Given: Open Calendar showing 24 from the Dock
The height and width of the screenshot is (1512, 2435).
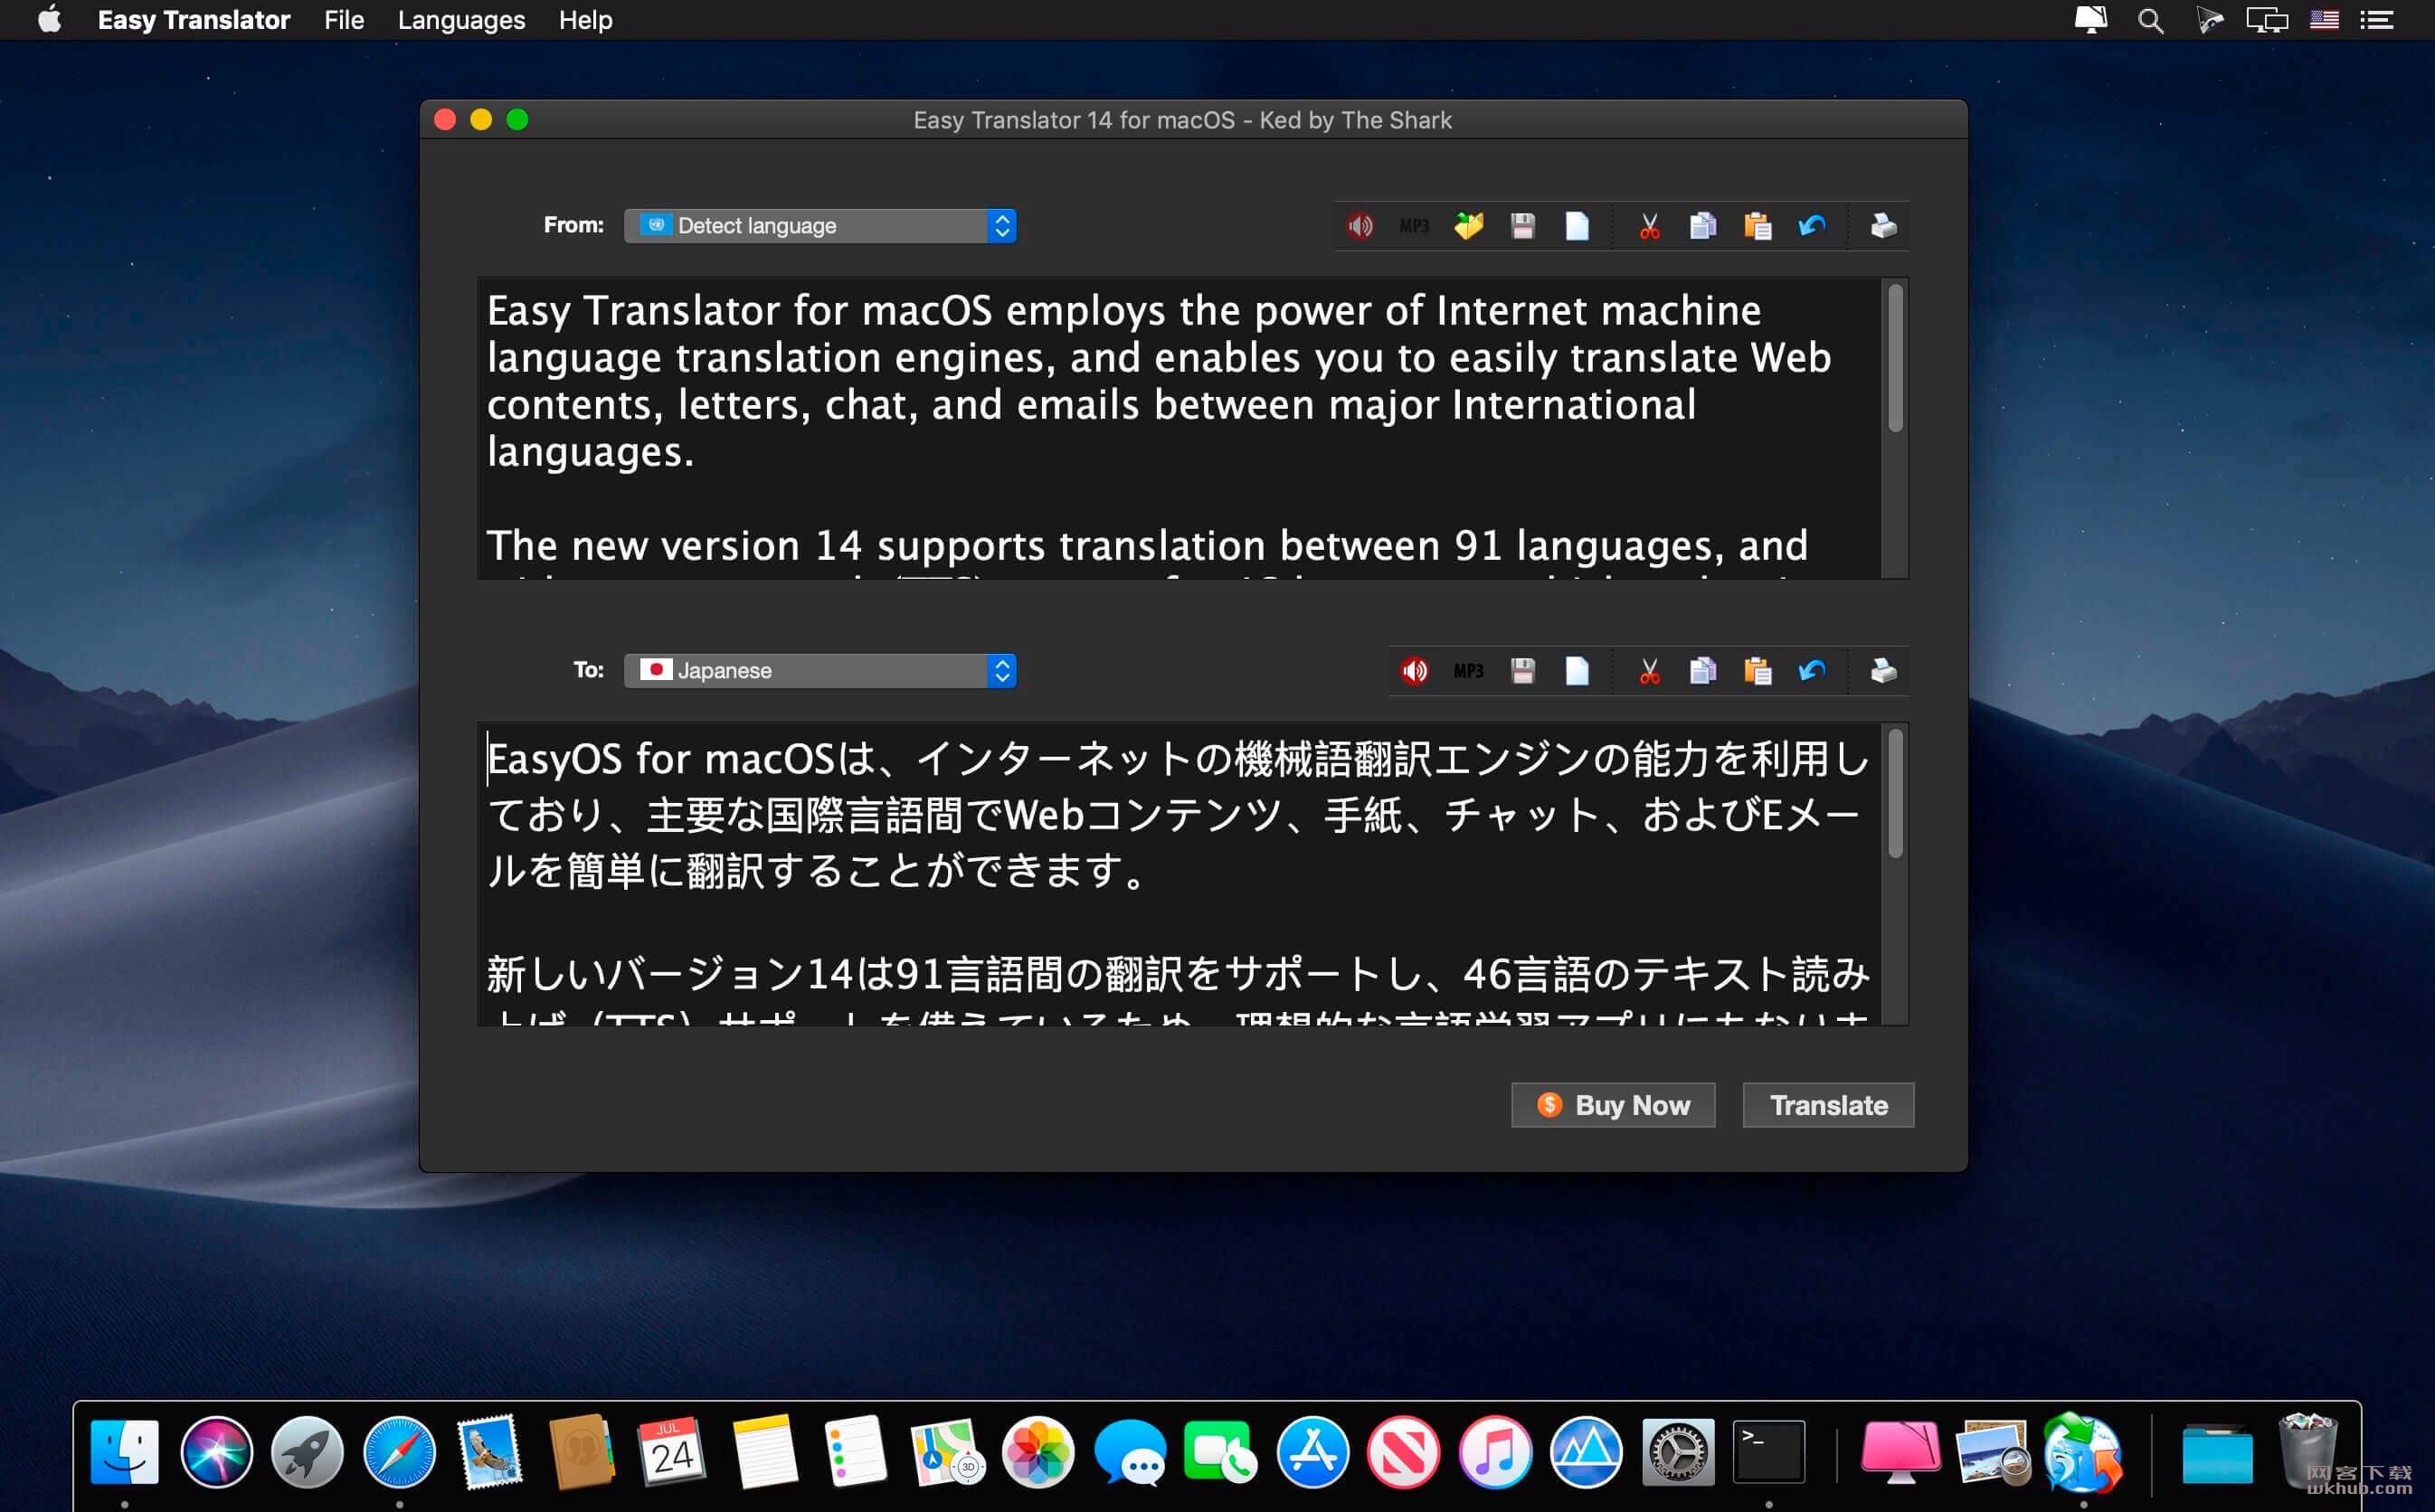Looking at the screenshot, I should (672, 1452).
